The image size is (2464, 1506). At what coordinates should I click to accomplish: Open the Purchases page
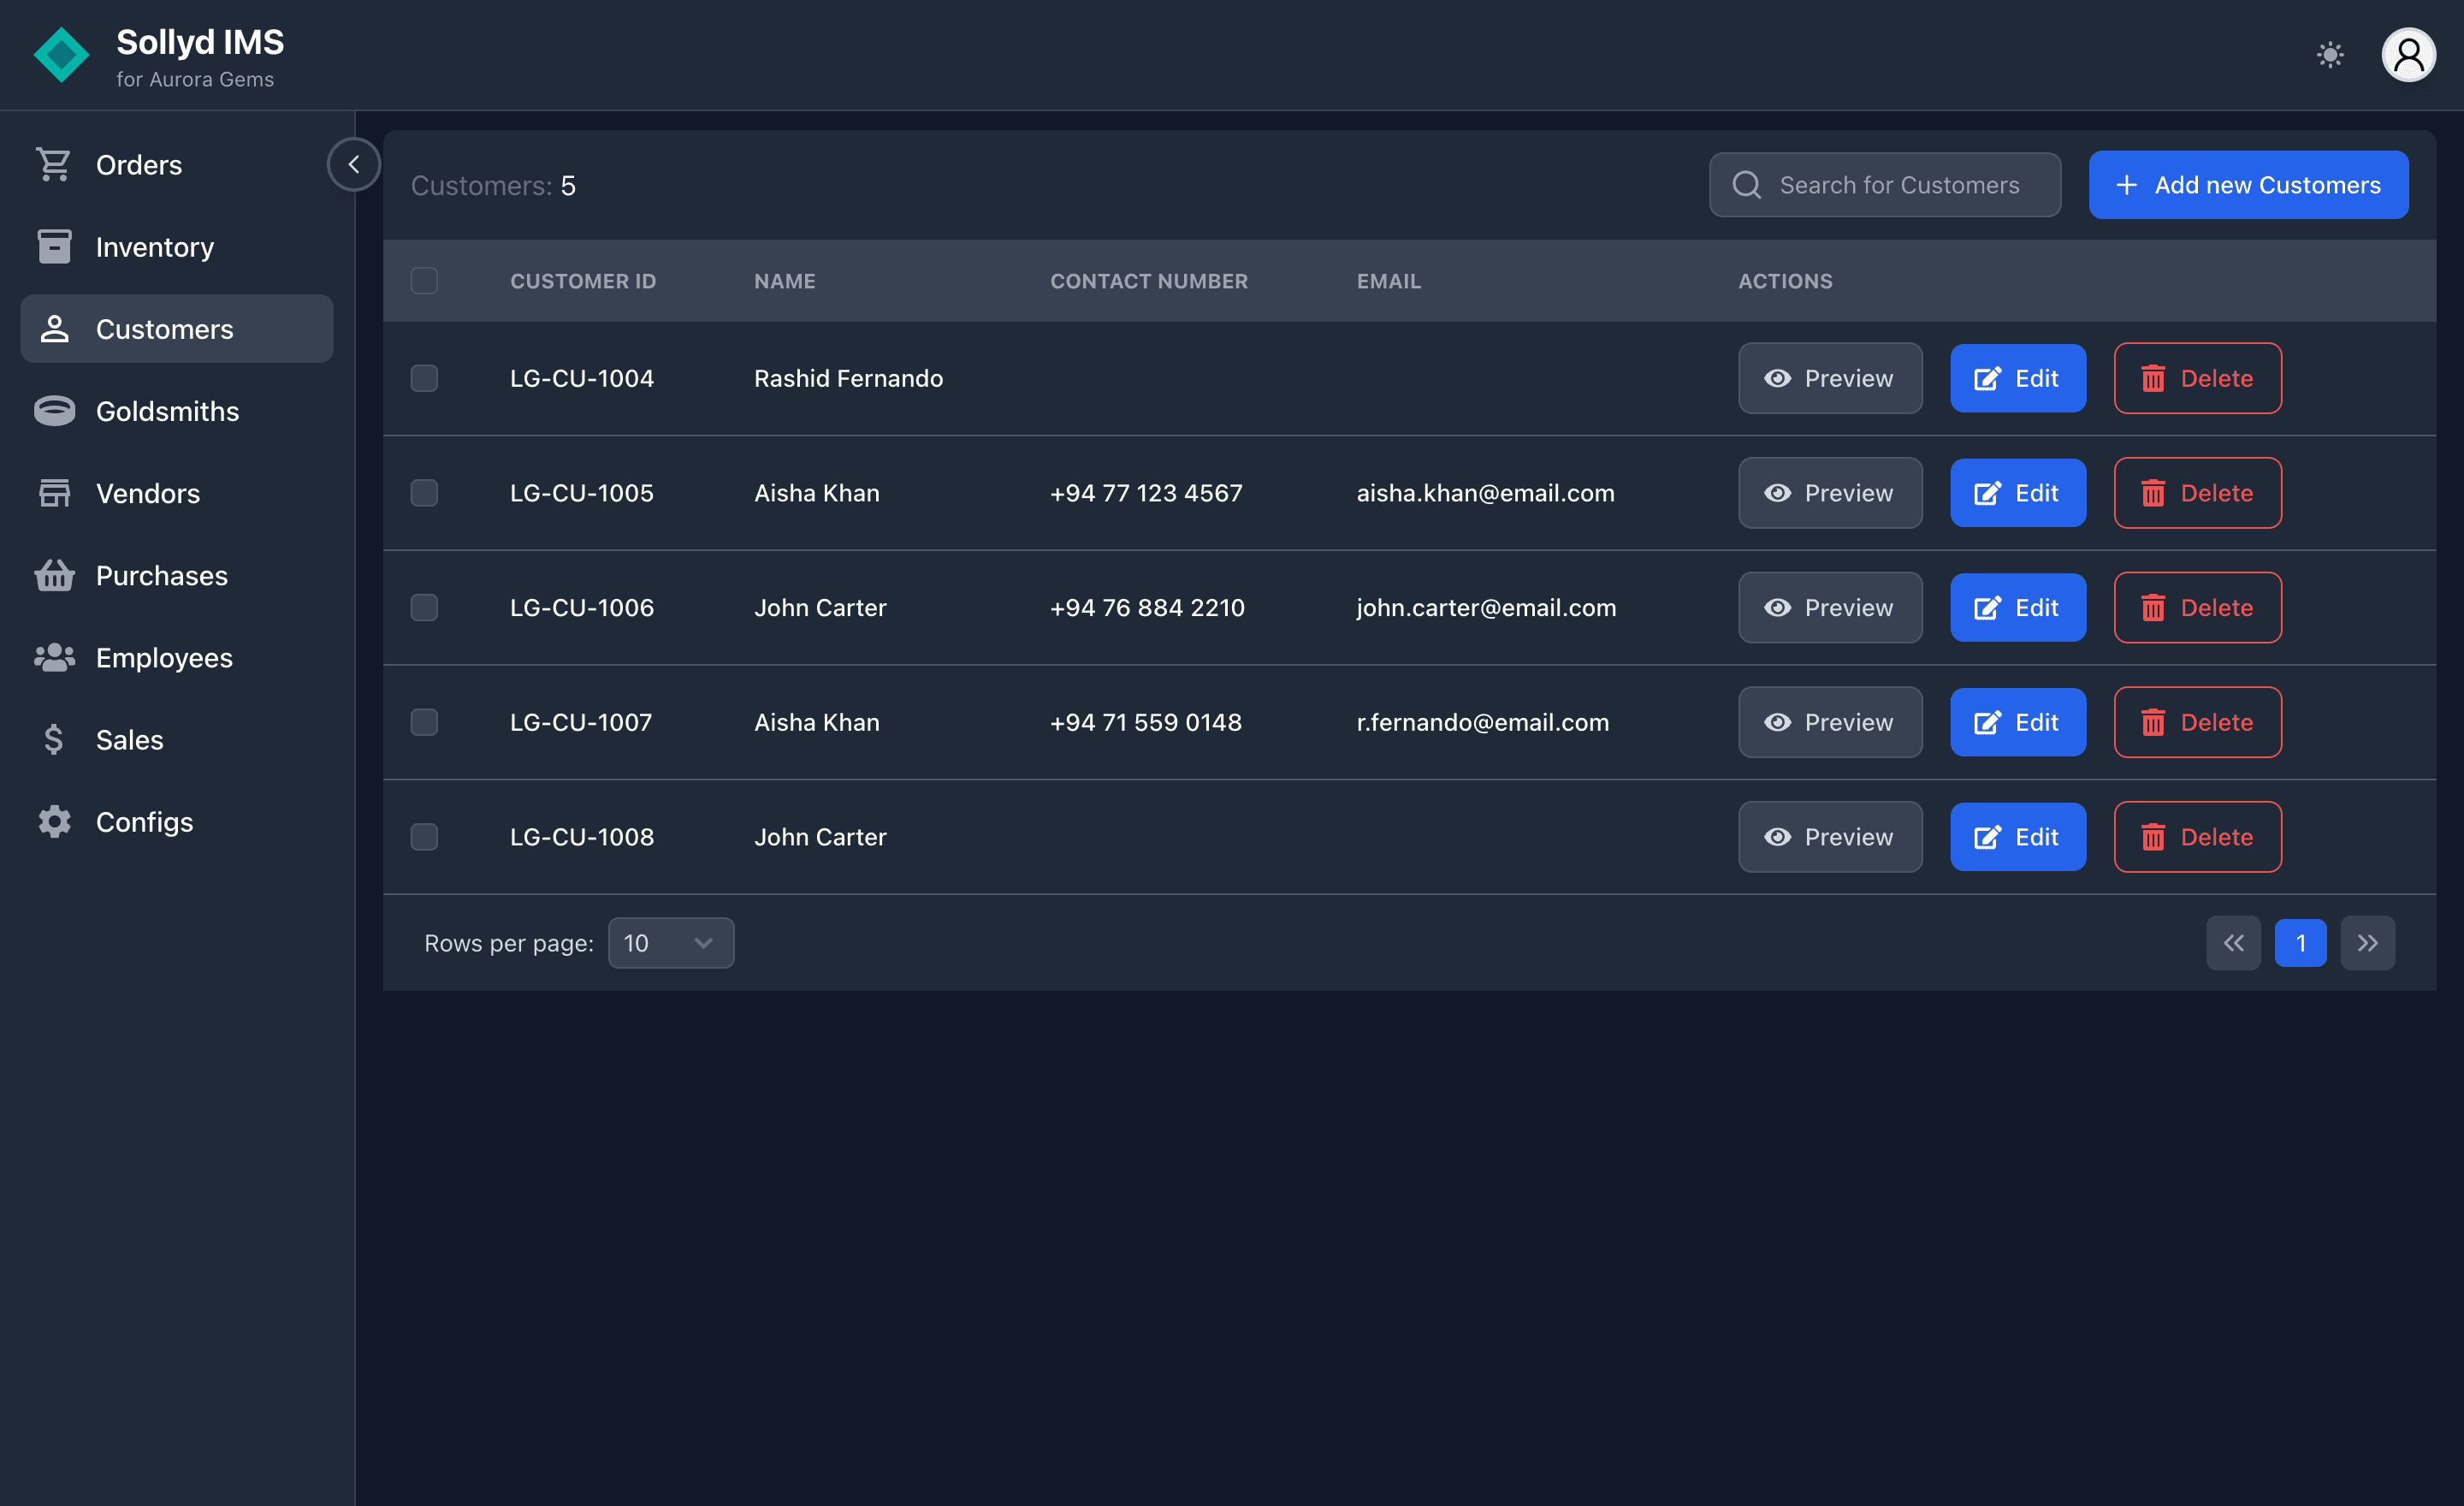coord(177,575)
